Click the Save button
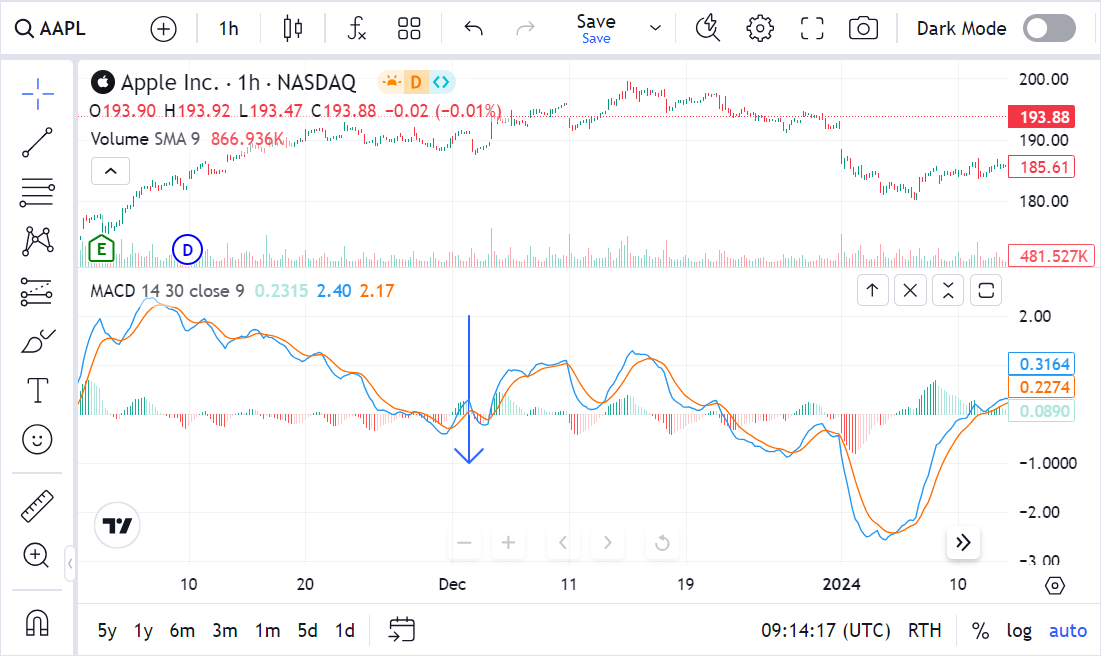This screenshot has width=1101, height=656. (x=596, y=27)
